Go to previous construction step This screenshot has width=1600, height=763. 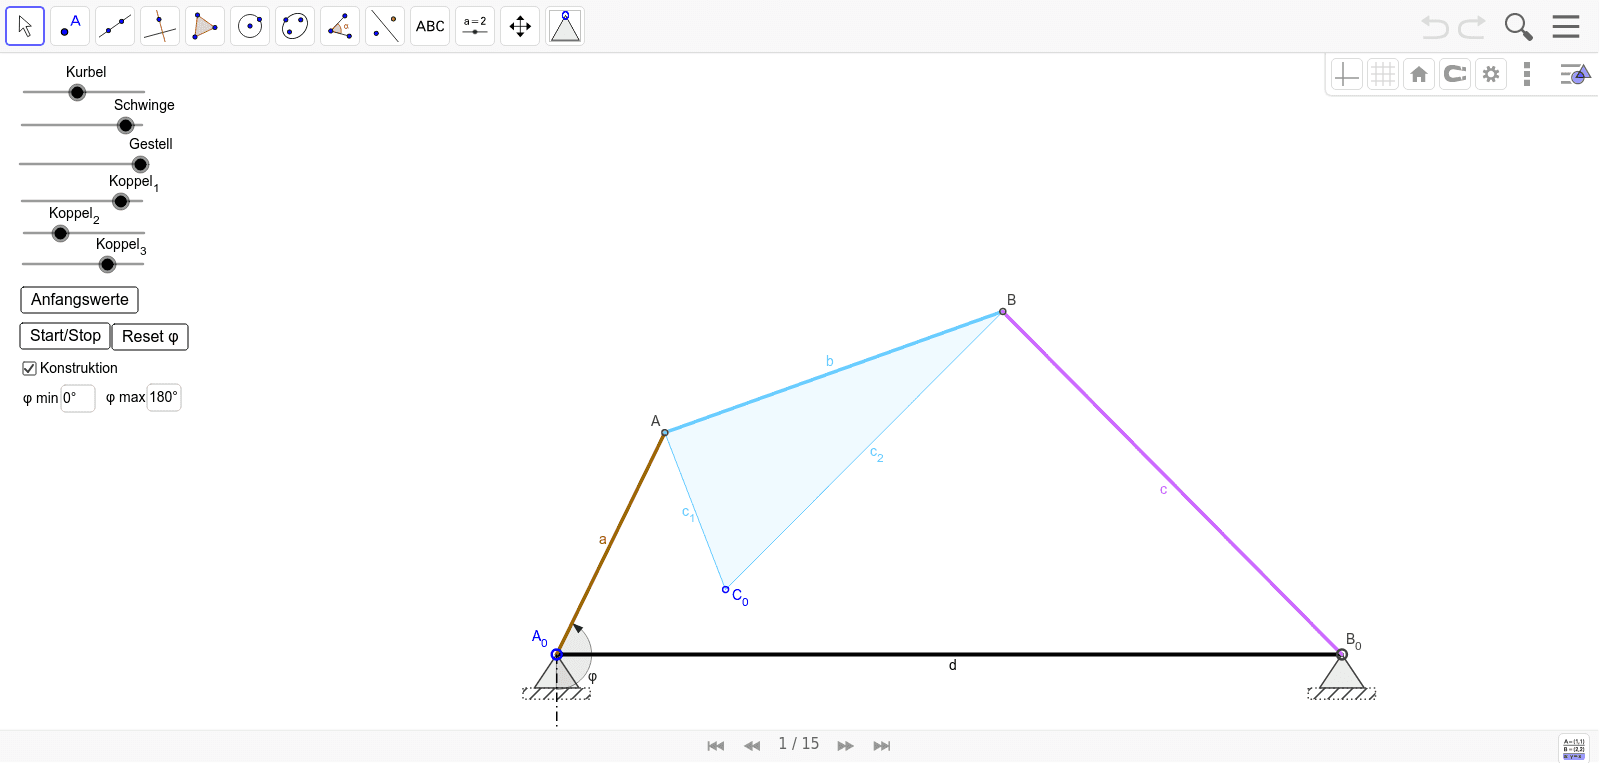click(x=752, y=746)
